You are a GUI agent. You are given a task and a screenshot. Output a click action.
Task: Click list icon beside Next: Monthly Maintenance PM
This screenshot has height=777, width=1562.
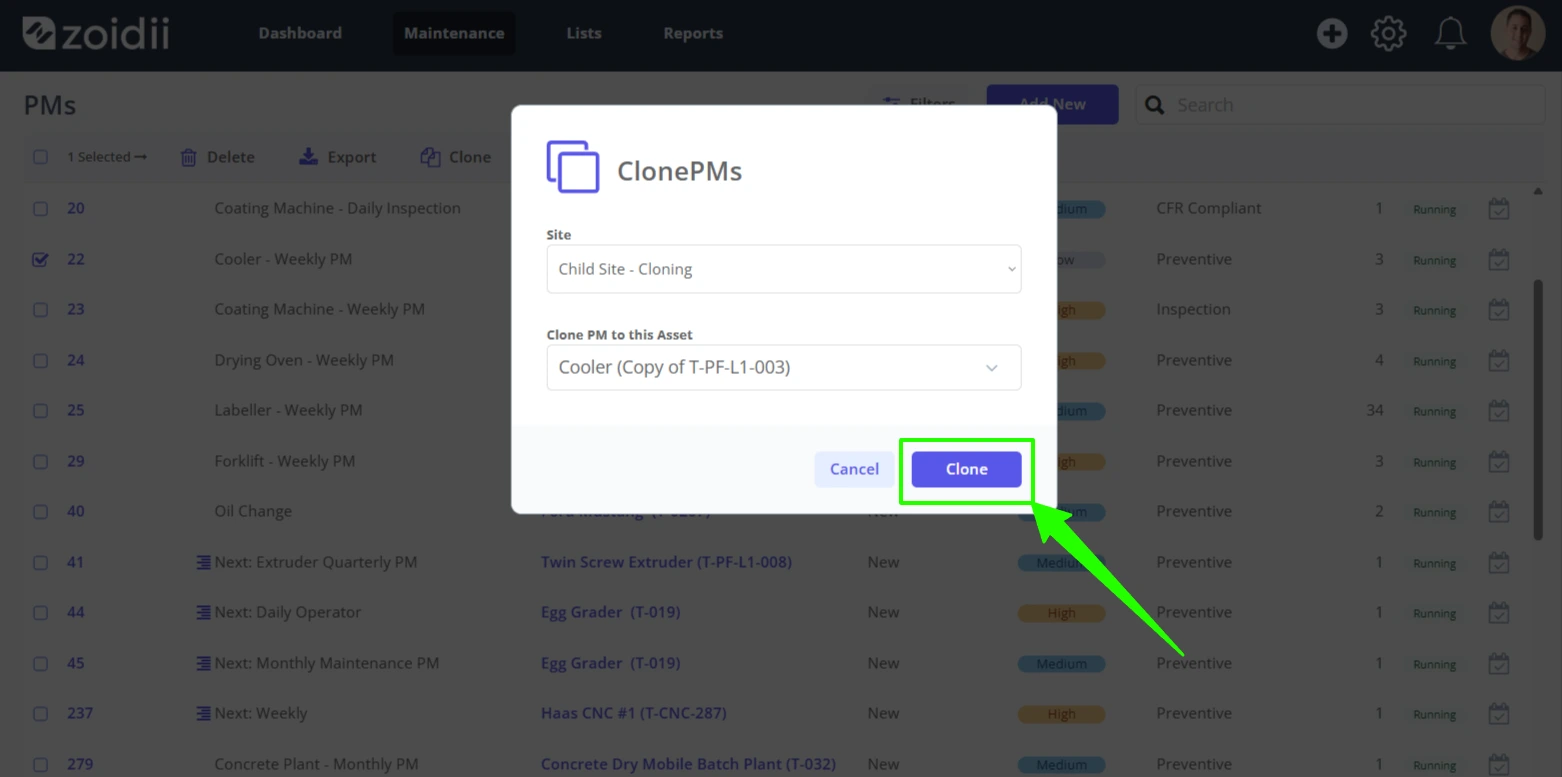click(203, 663)
